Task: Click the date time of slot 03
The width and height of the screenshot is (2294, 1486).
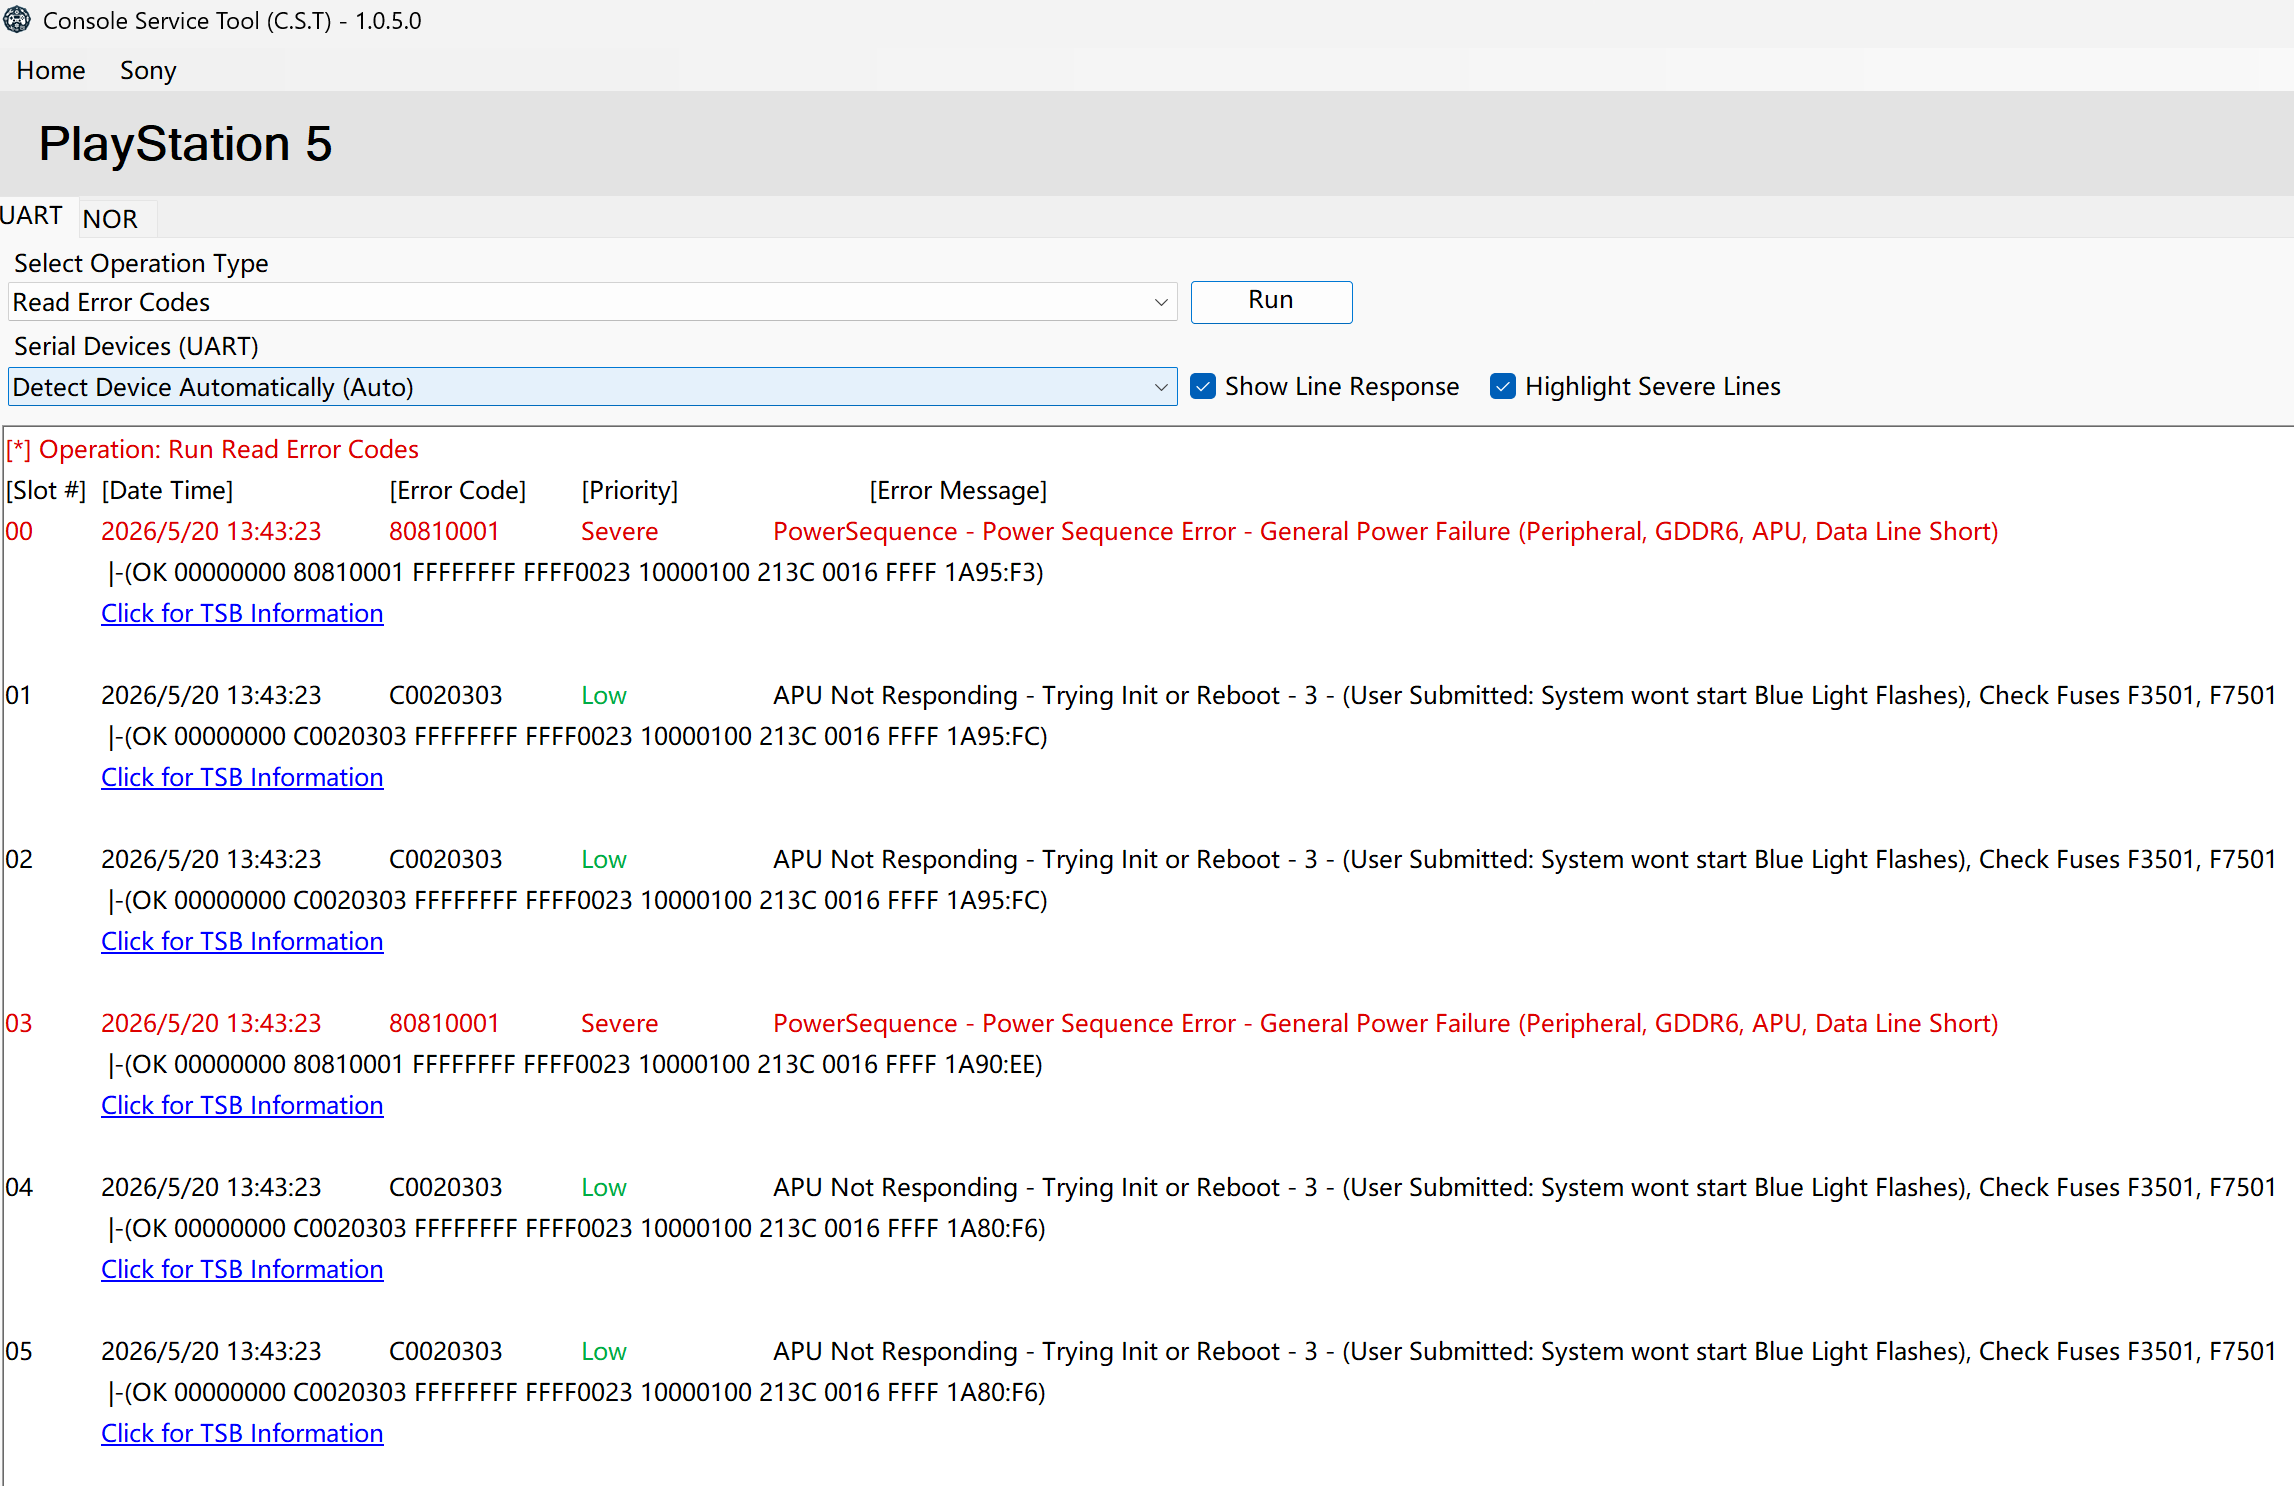Action: tap(211, 1023)
